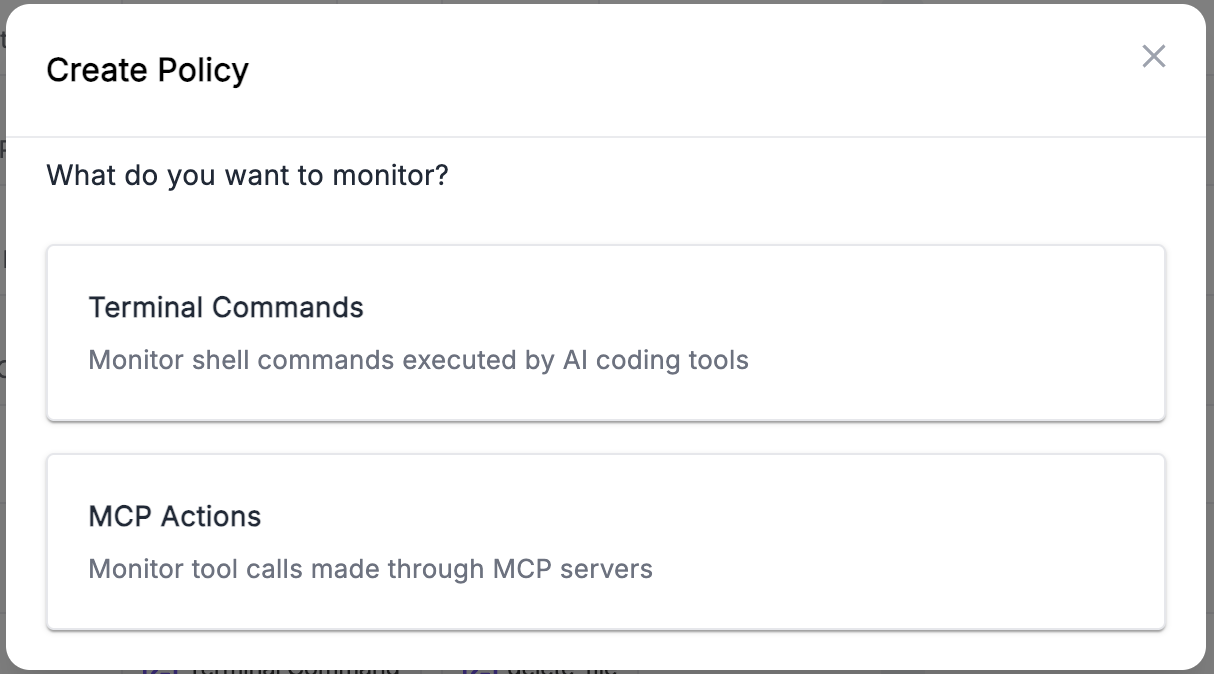Click the MCP Actions card title
Screen dimensions: 1214x674
tap(175, 516)
